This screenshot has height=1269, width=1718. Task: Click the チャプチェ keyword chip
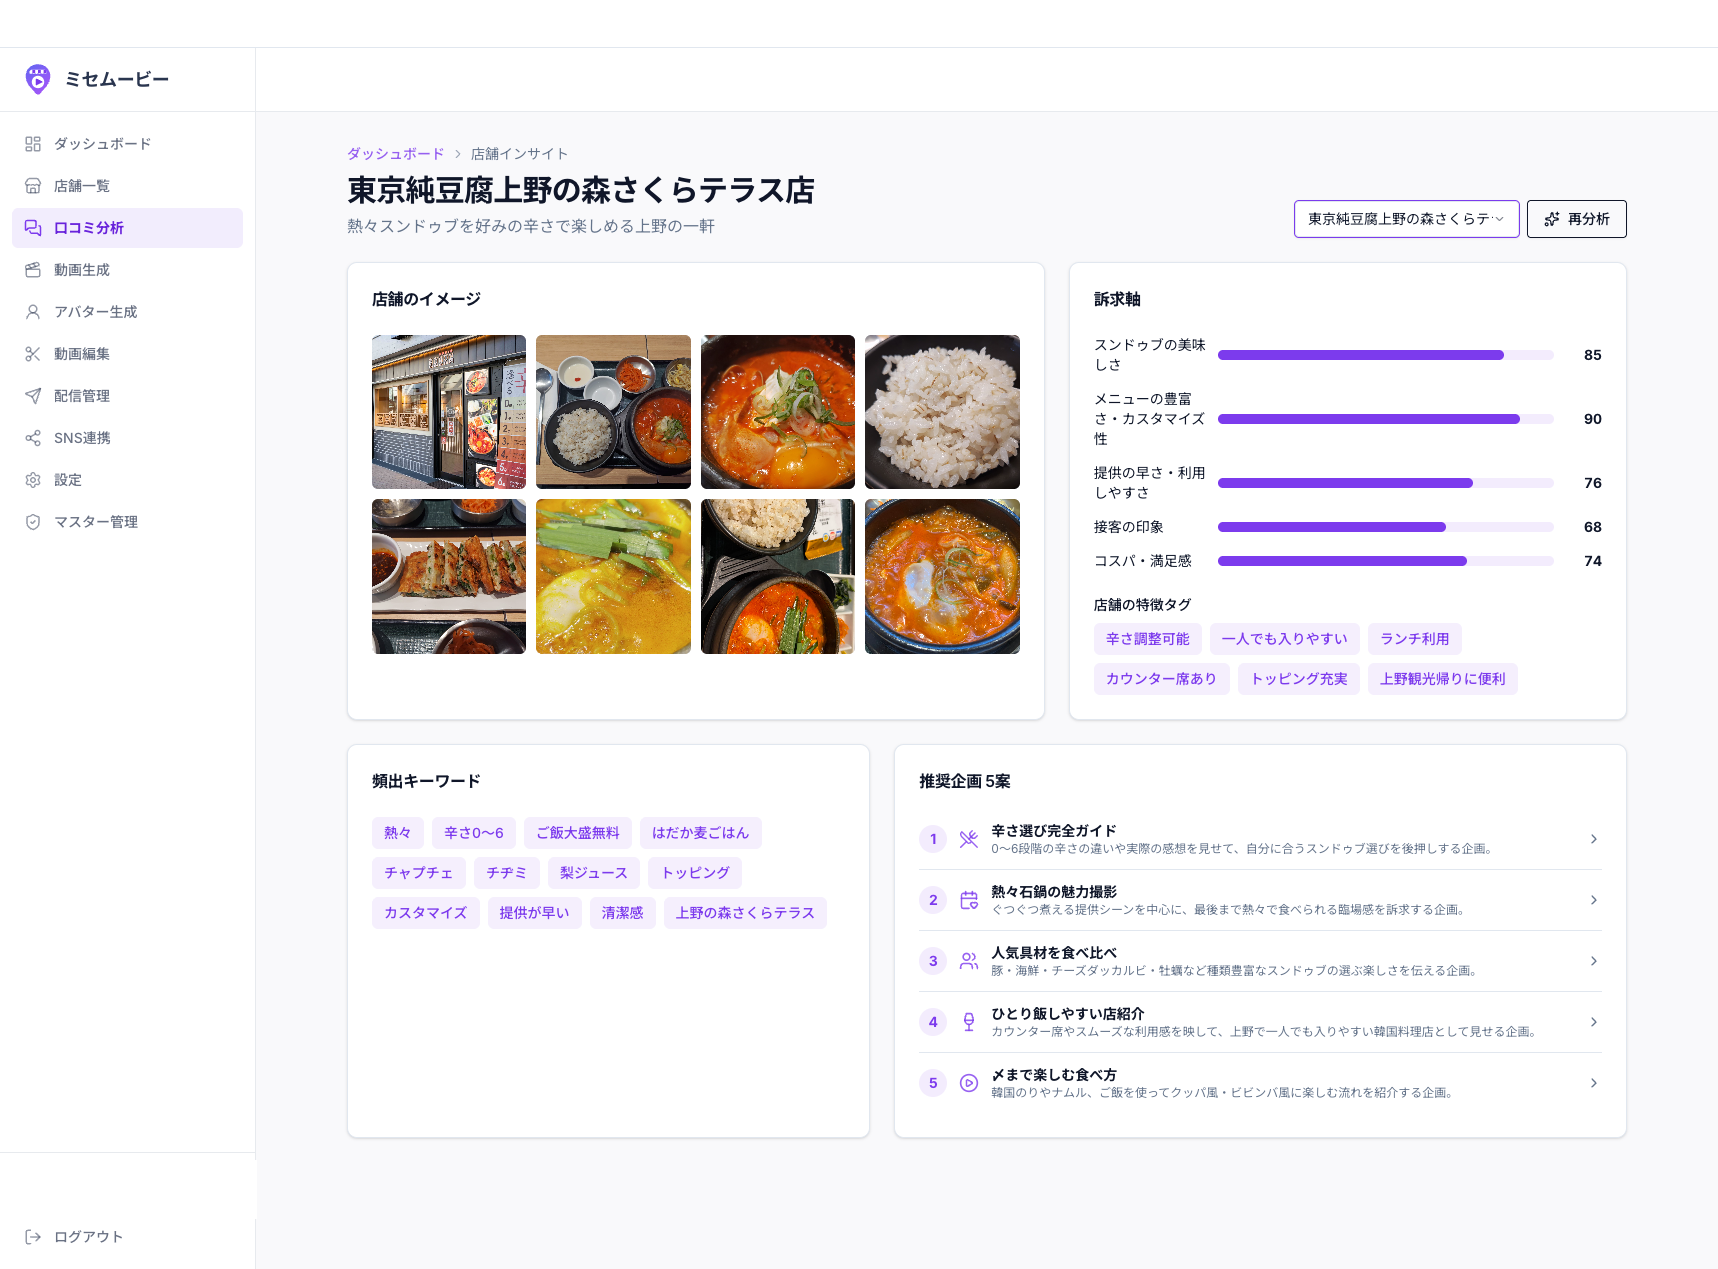418,873
